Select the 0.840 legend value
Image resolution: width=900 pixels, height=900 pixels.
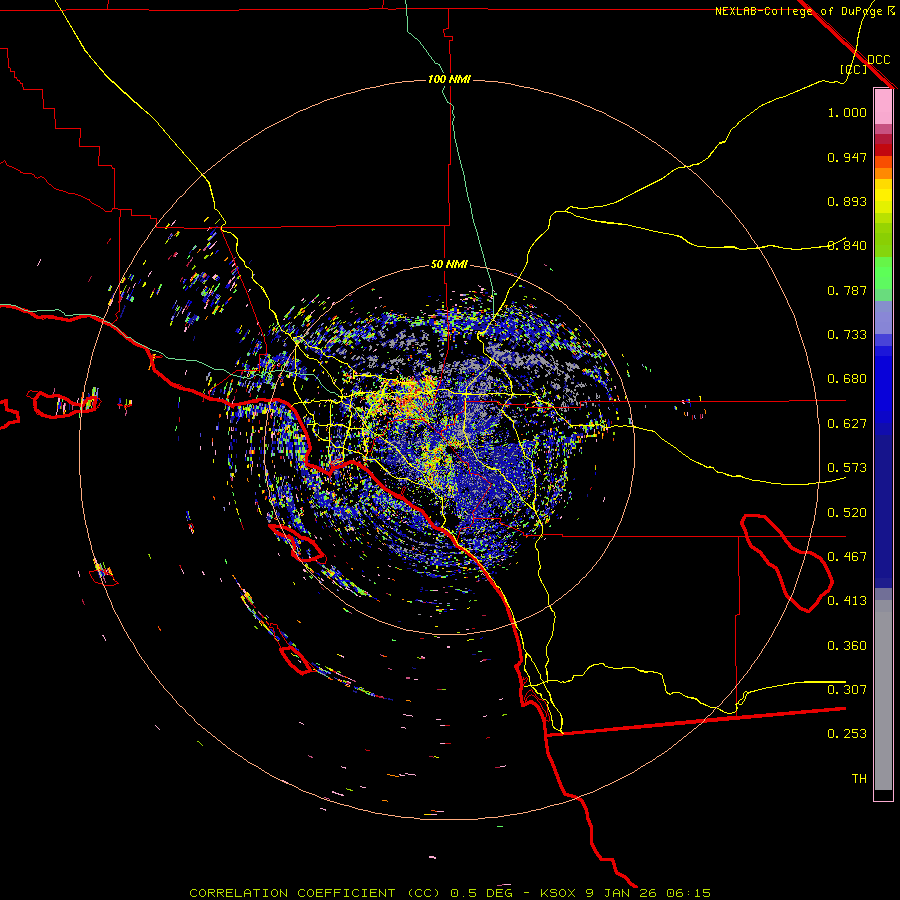[x=847, y=246]
